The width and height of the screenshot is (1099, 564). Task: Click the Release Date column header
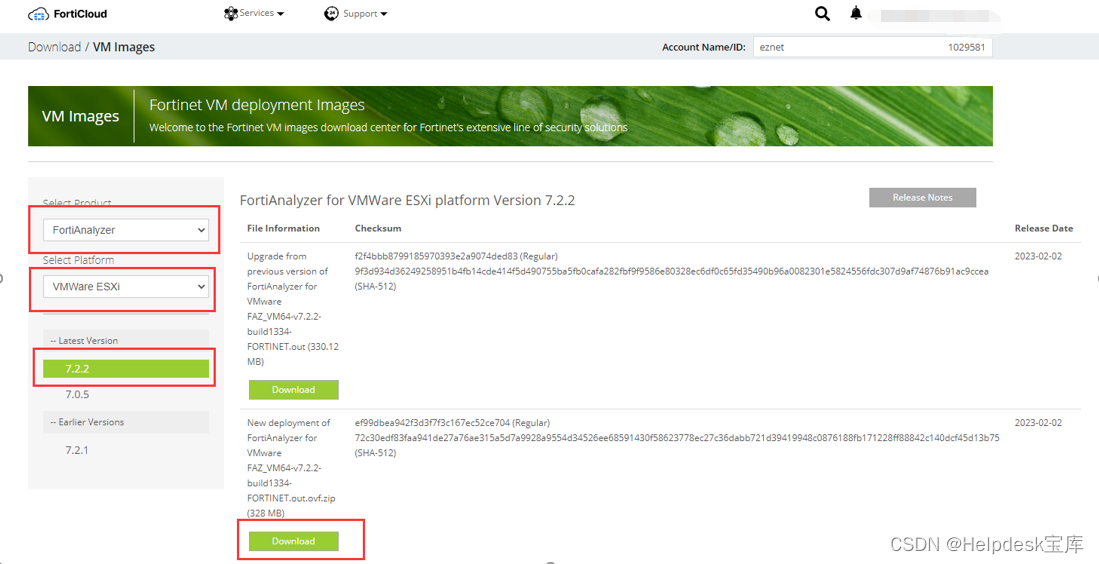click(1044, 228)
